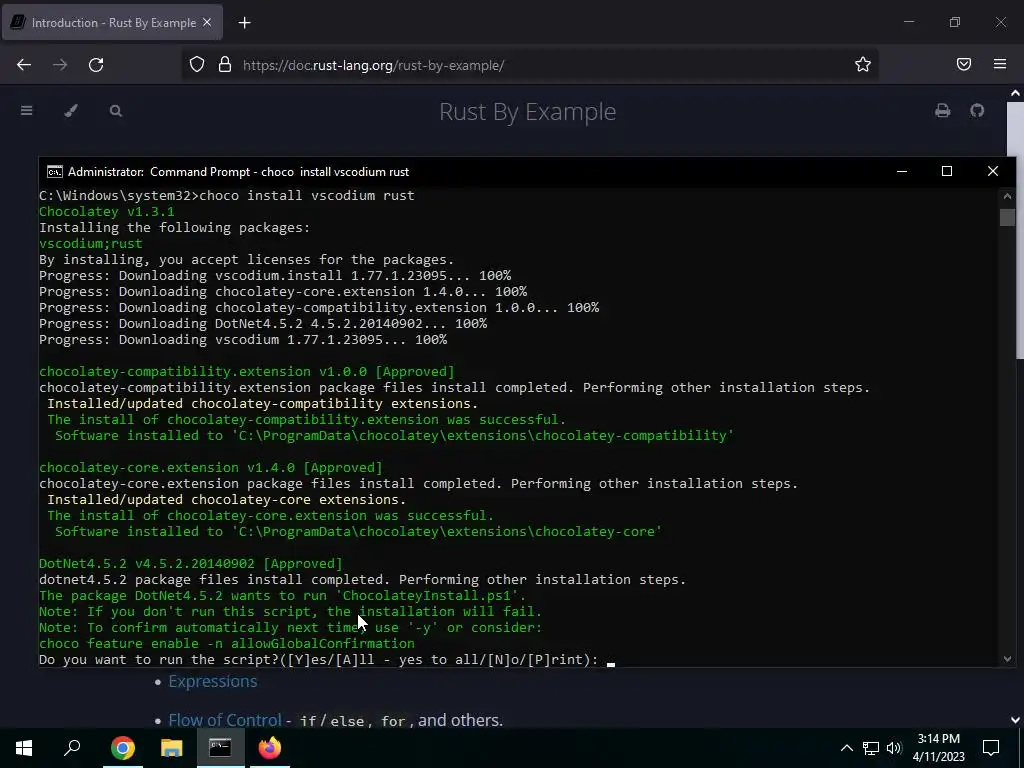Restore down the Firefox window
Viewport: 1024px width, 768px height.
click(955, 22)
